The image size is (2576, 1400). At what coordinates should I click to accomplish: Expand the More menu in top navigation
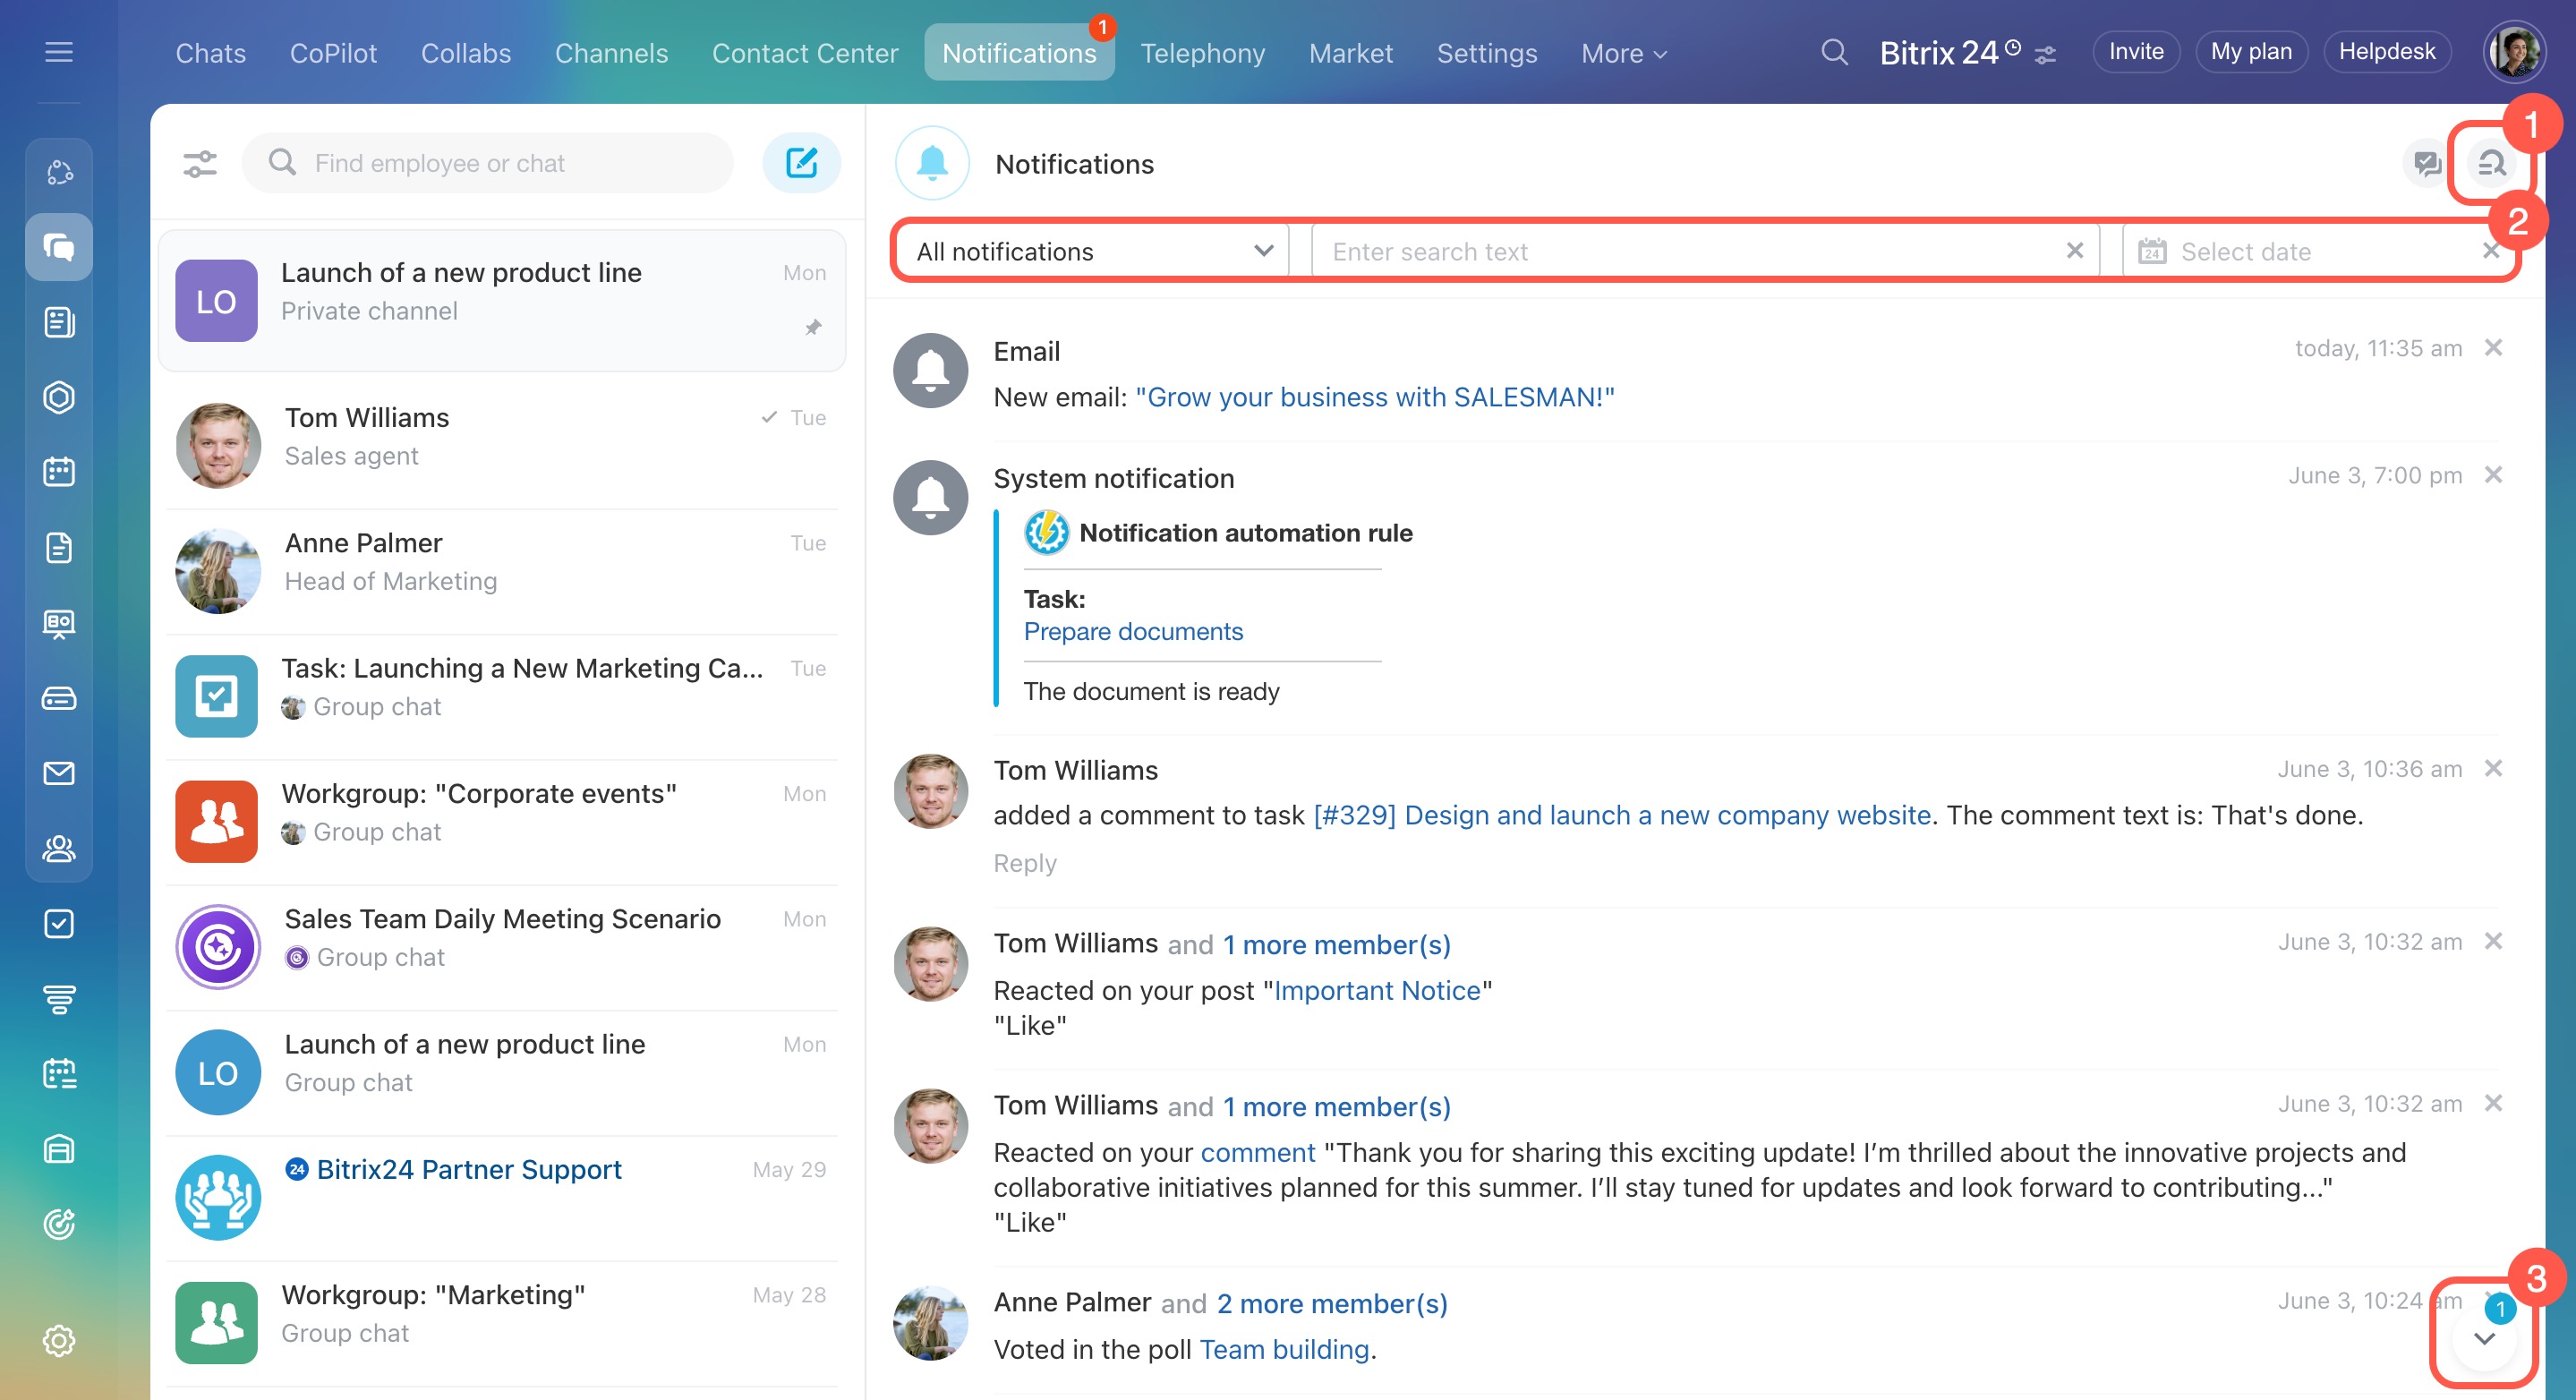click(1624, 53)
